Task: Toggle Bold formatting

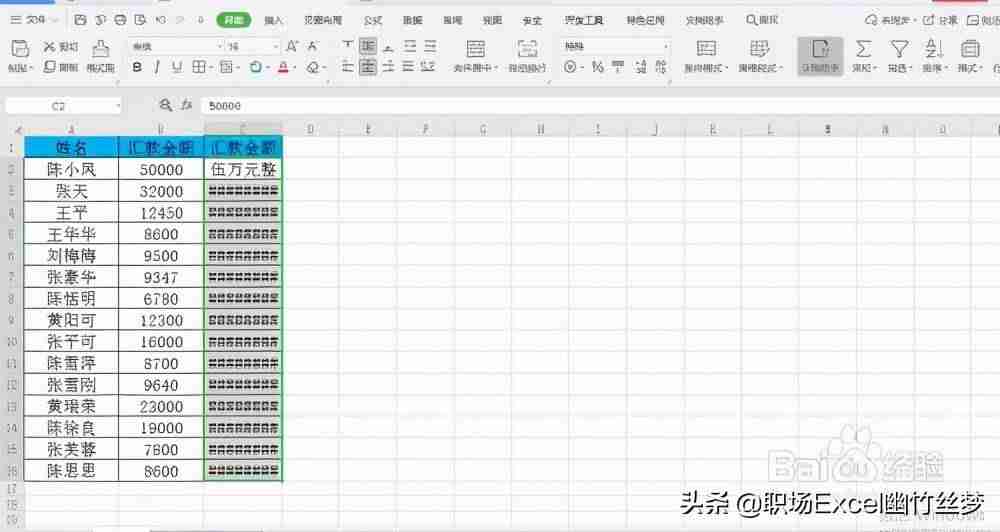Action: tap(136, 67)
